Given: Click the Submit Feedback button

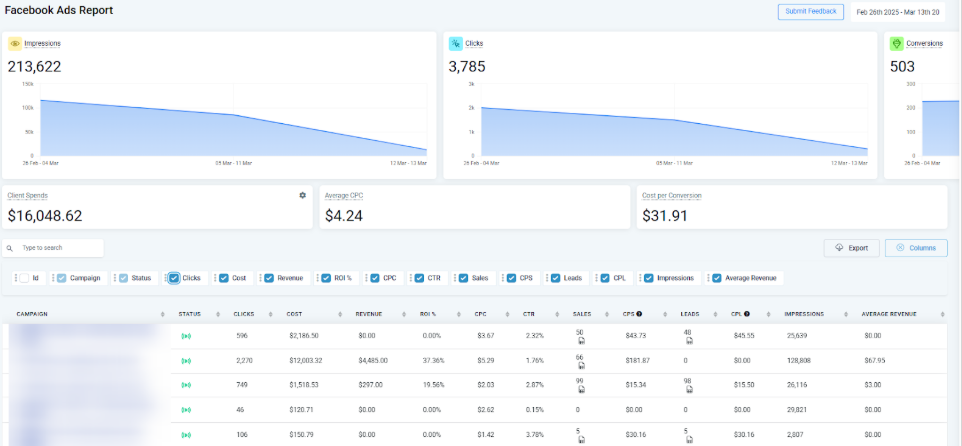Looking at the screenshot, I should (x=810, y=12).
